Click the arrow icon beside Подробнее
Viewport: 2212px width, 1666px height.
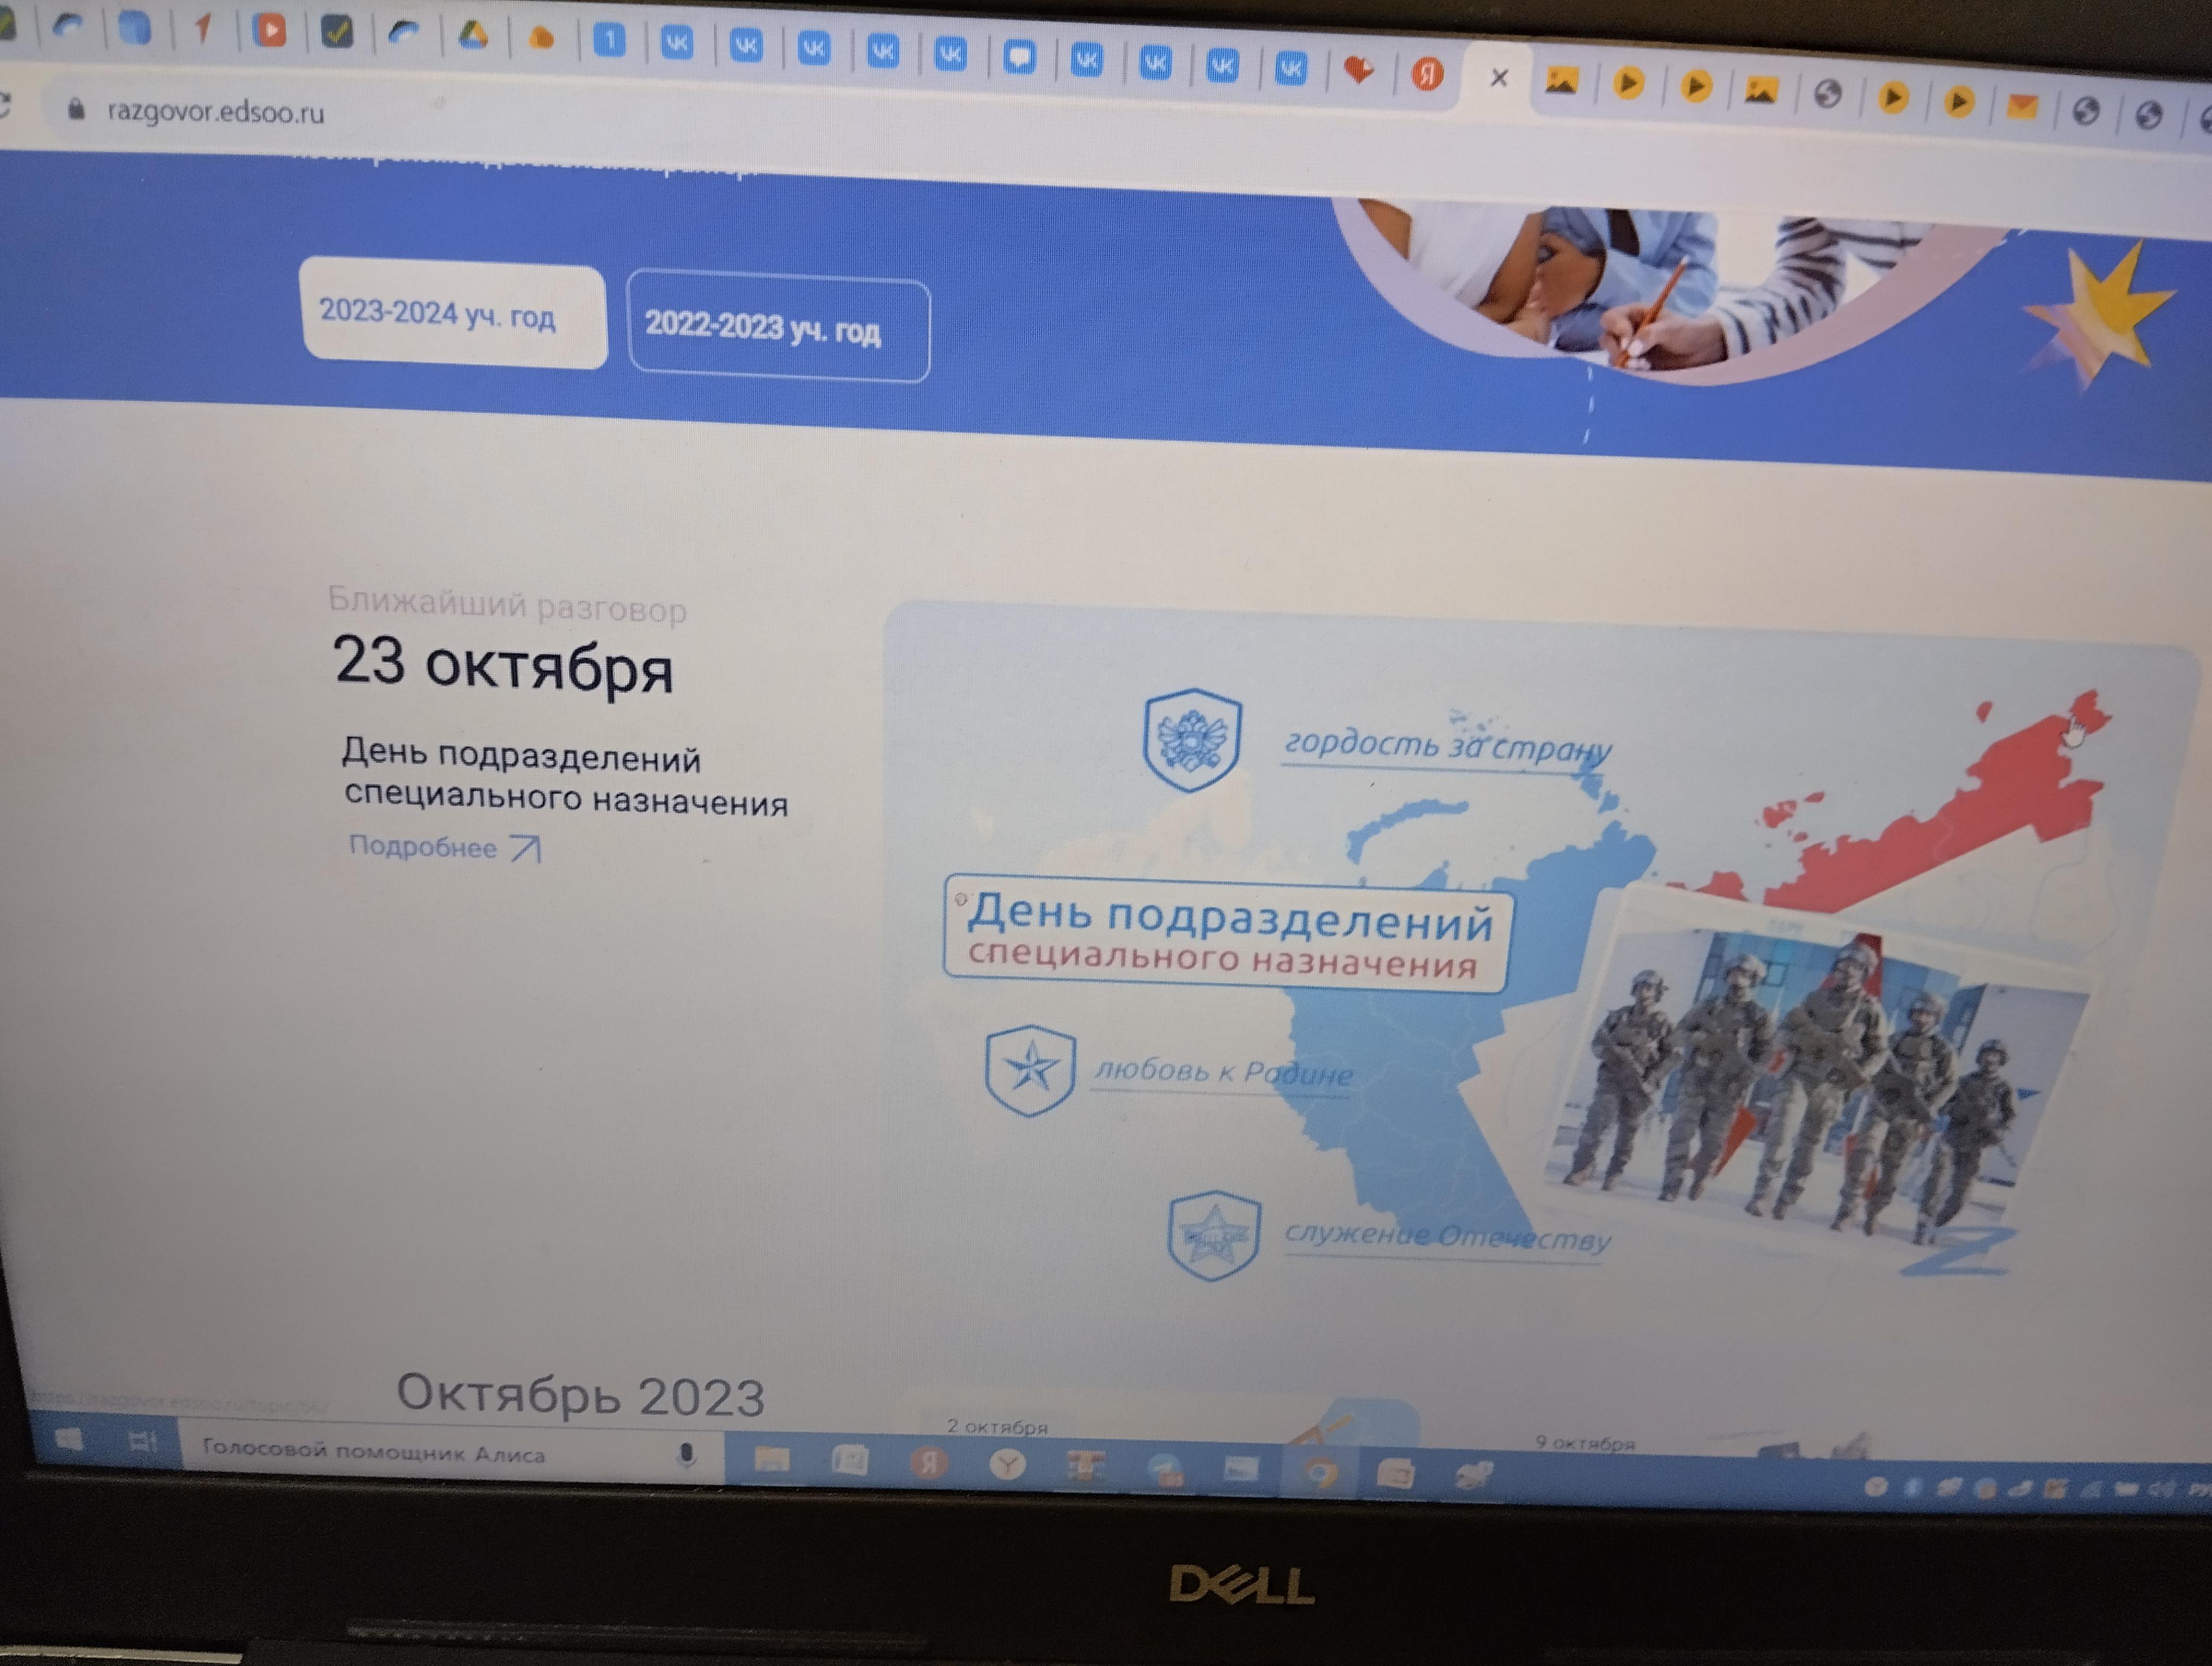(526, 849)
